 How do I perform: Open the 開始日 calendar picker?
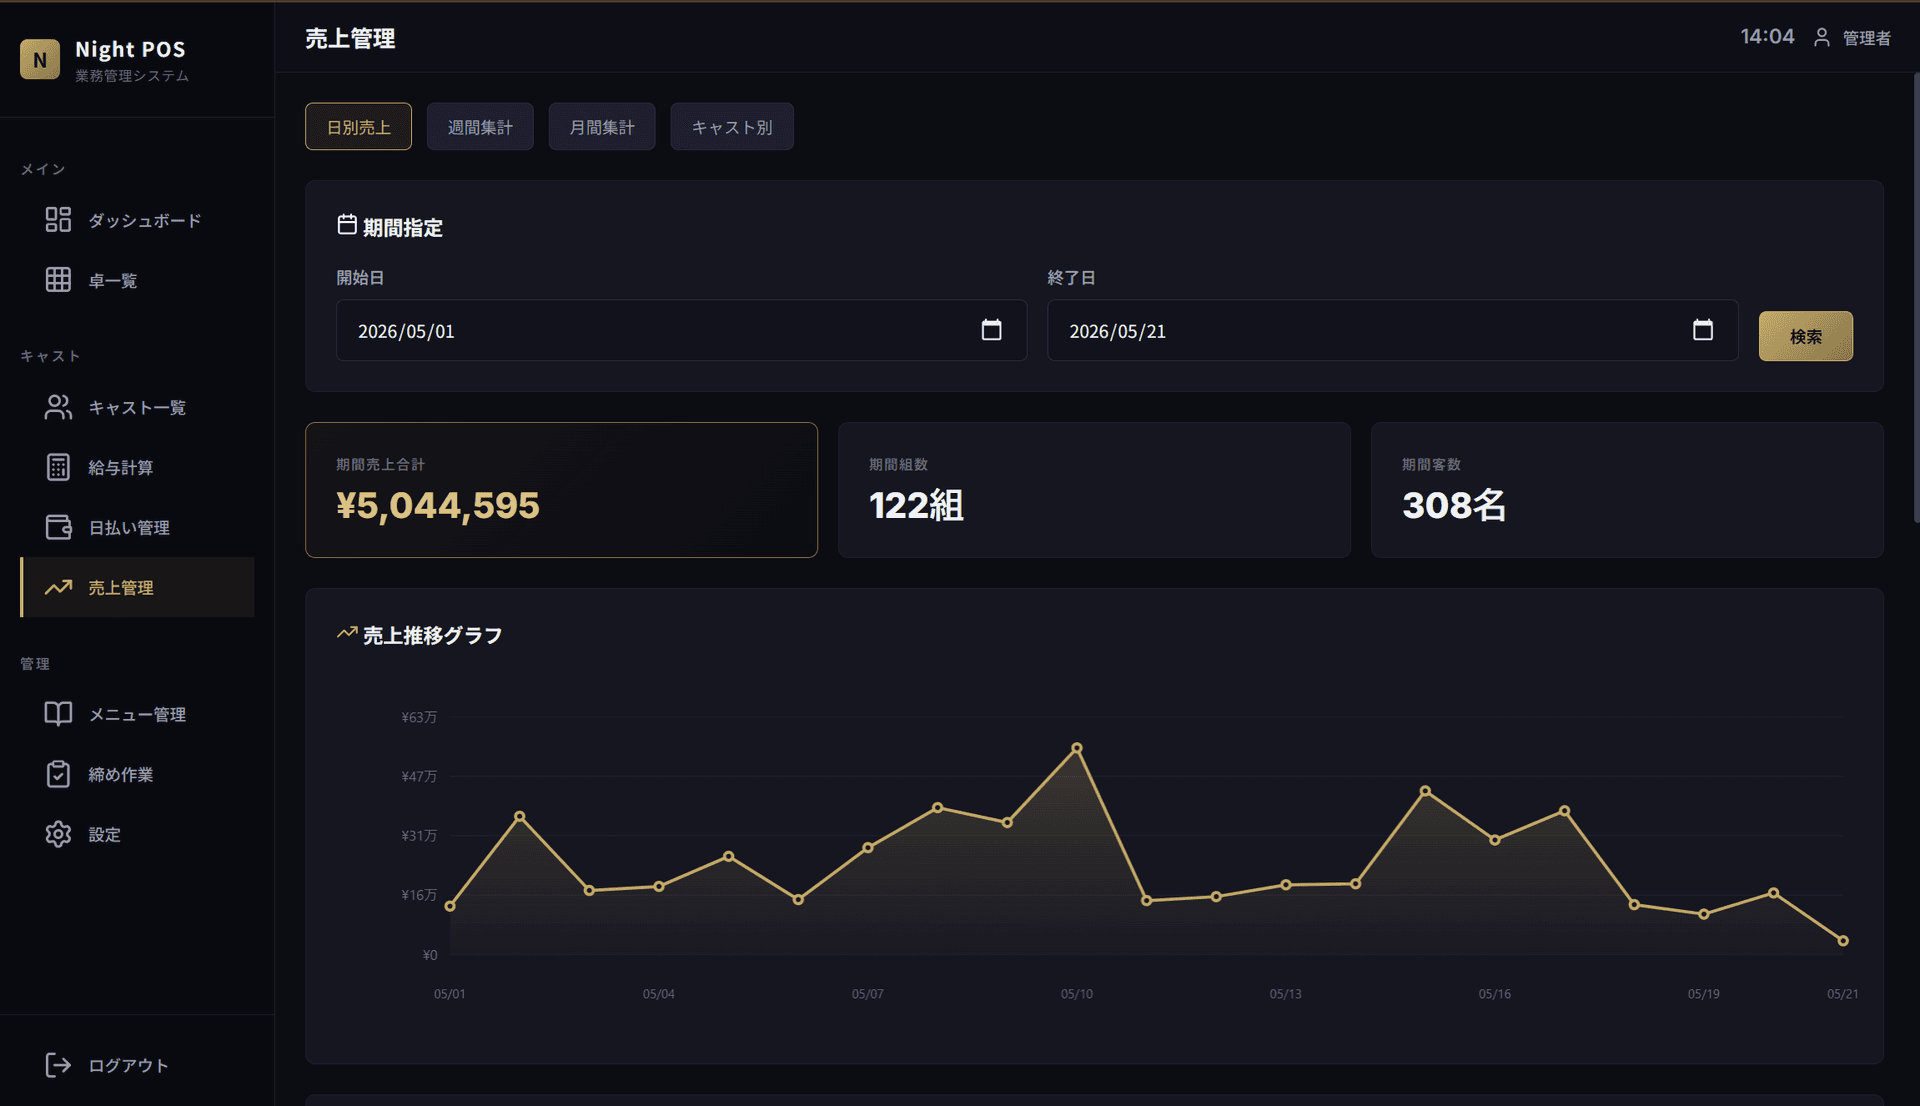click(991, 330)
